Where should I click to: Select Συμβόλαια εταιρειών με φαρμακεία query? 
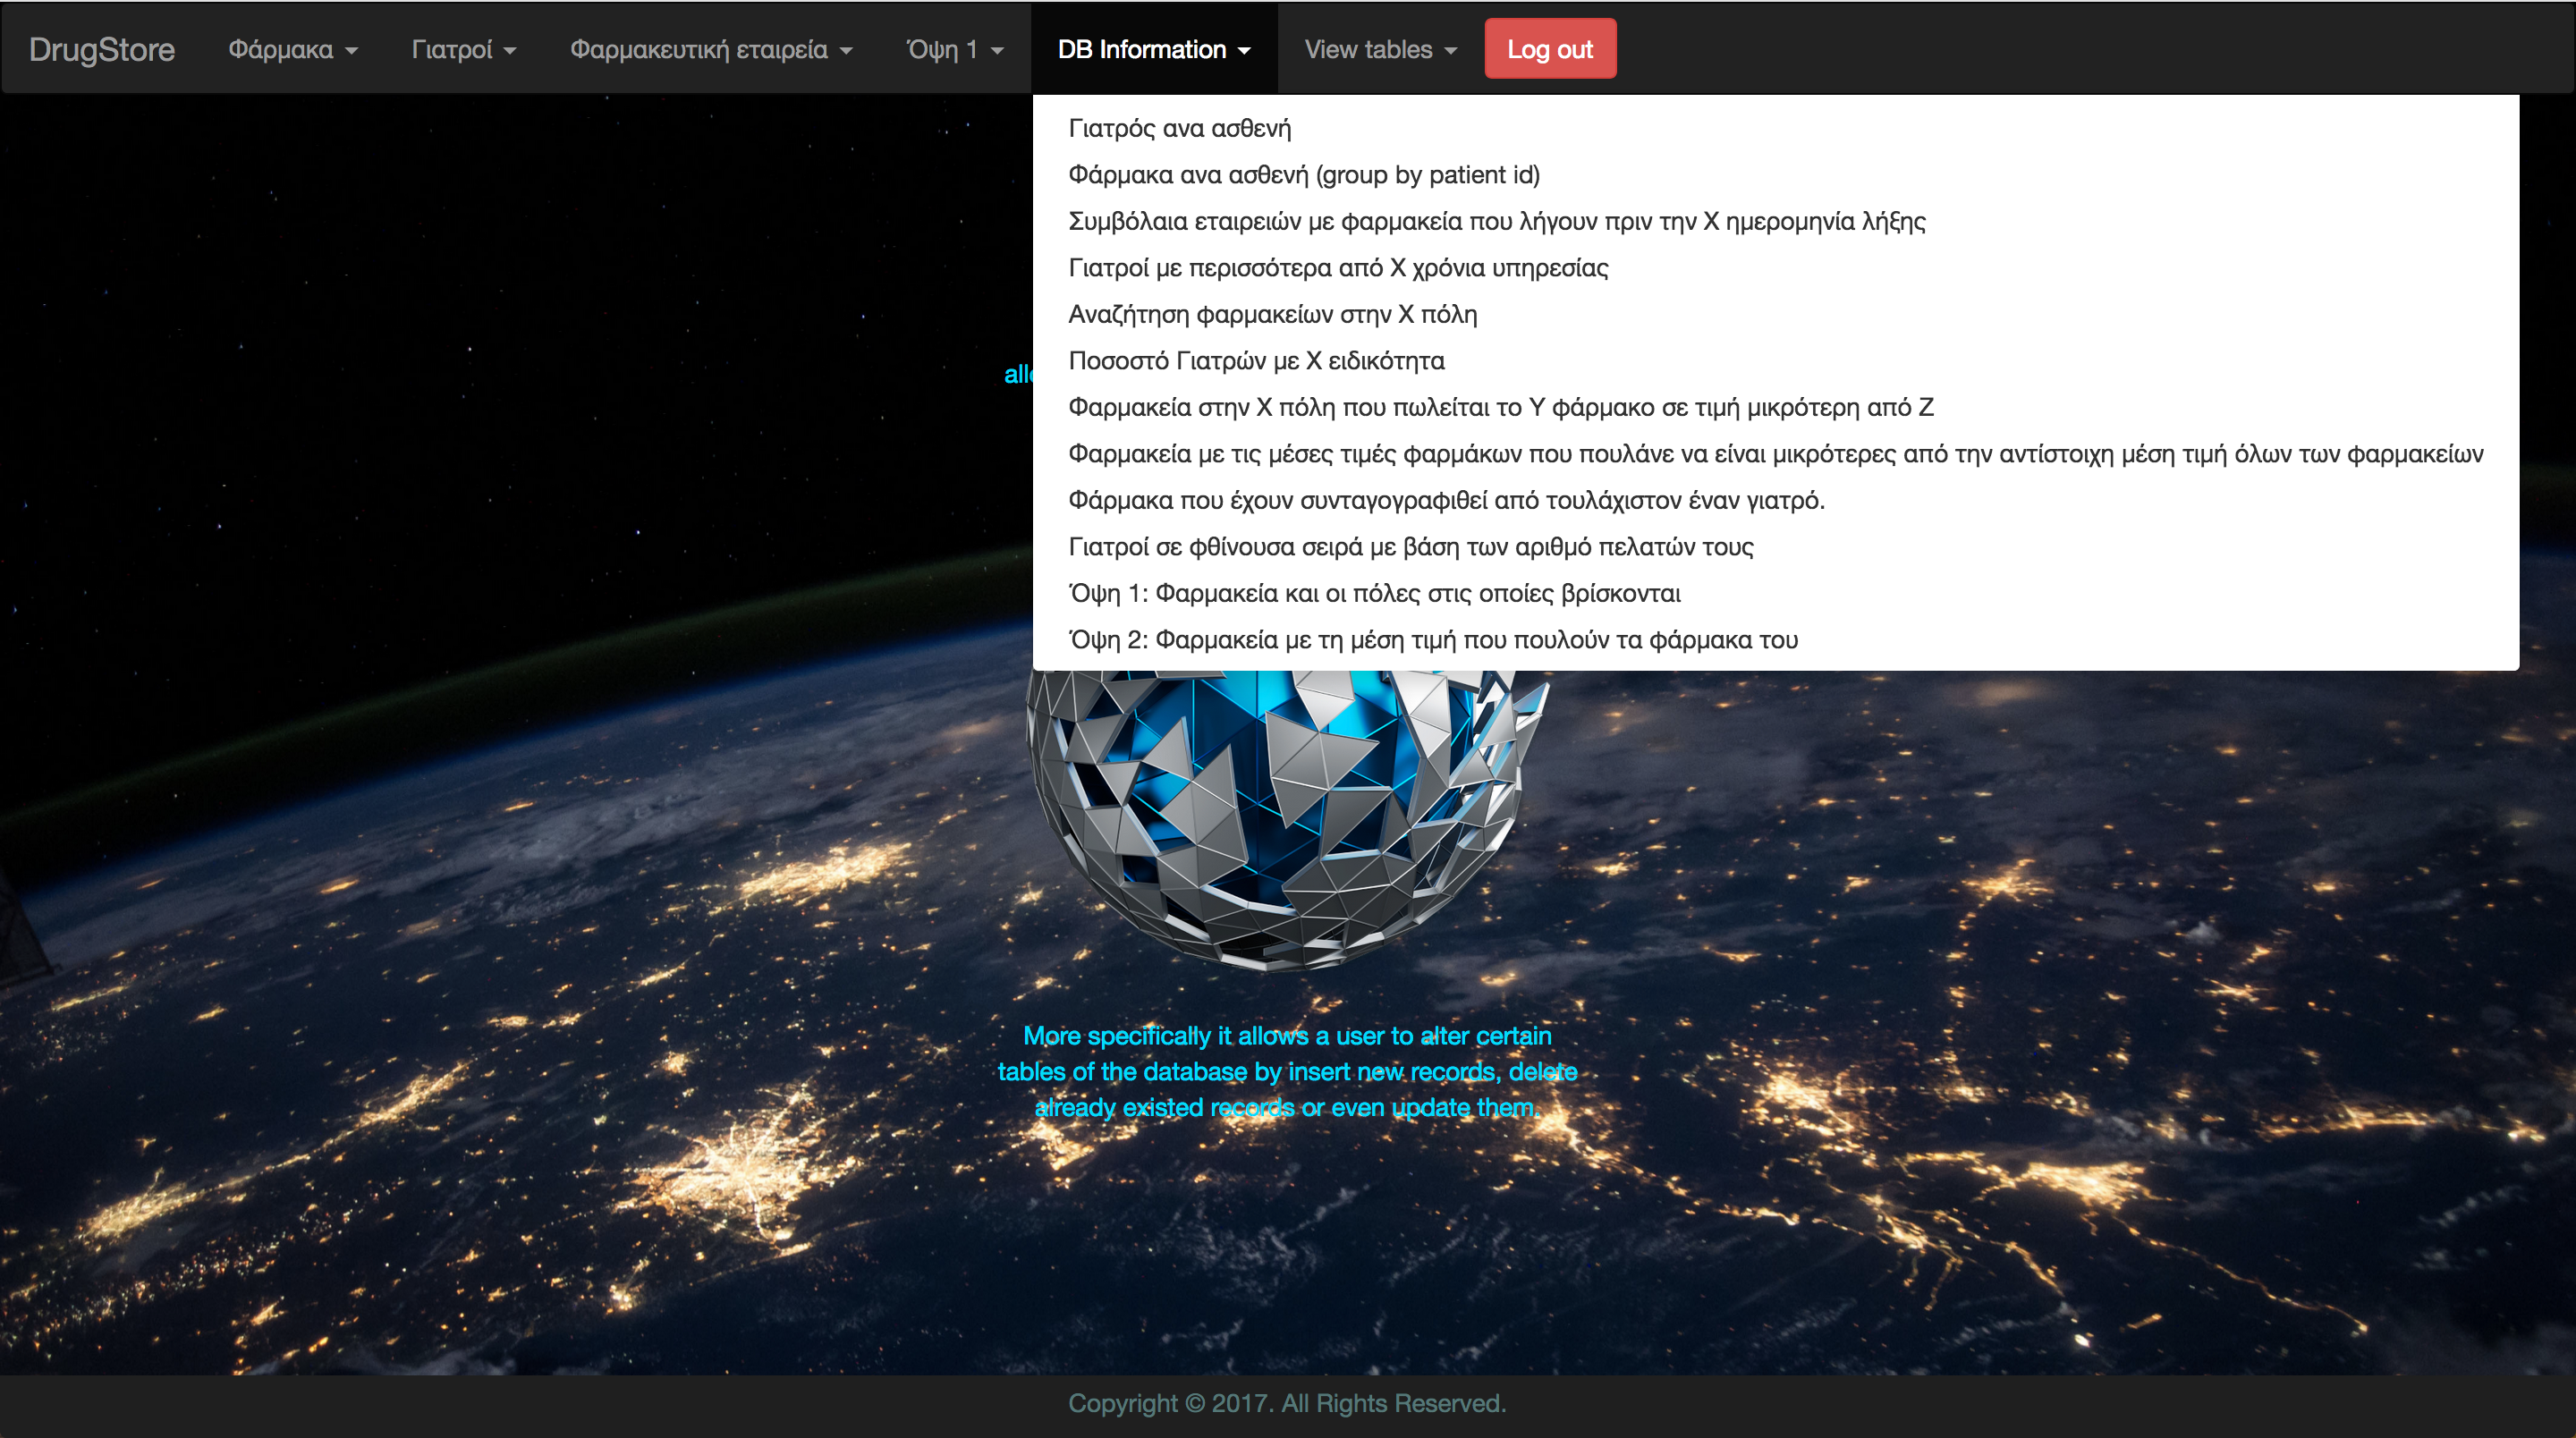[x=1496, y=221]
